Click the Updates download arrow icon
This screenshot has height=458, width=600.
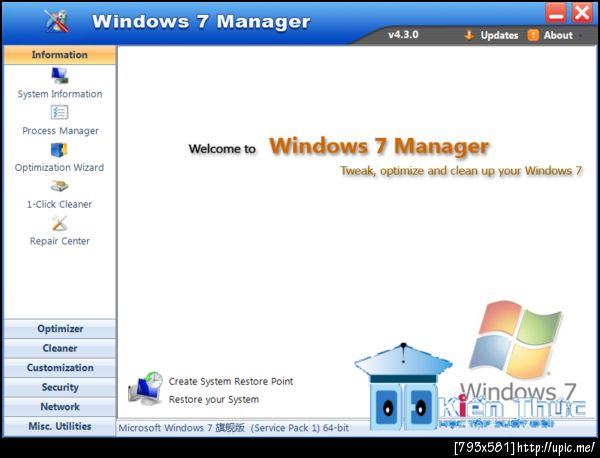[x=469, y=35]
